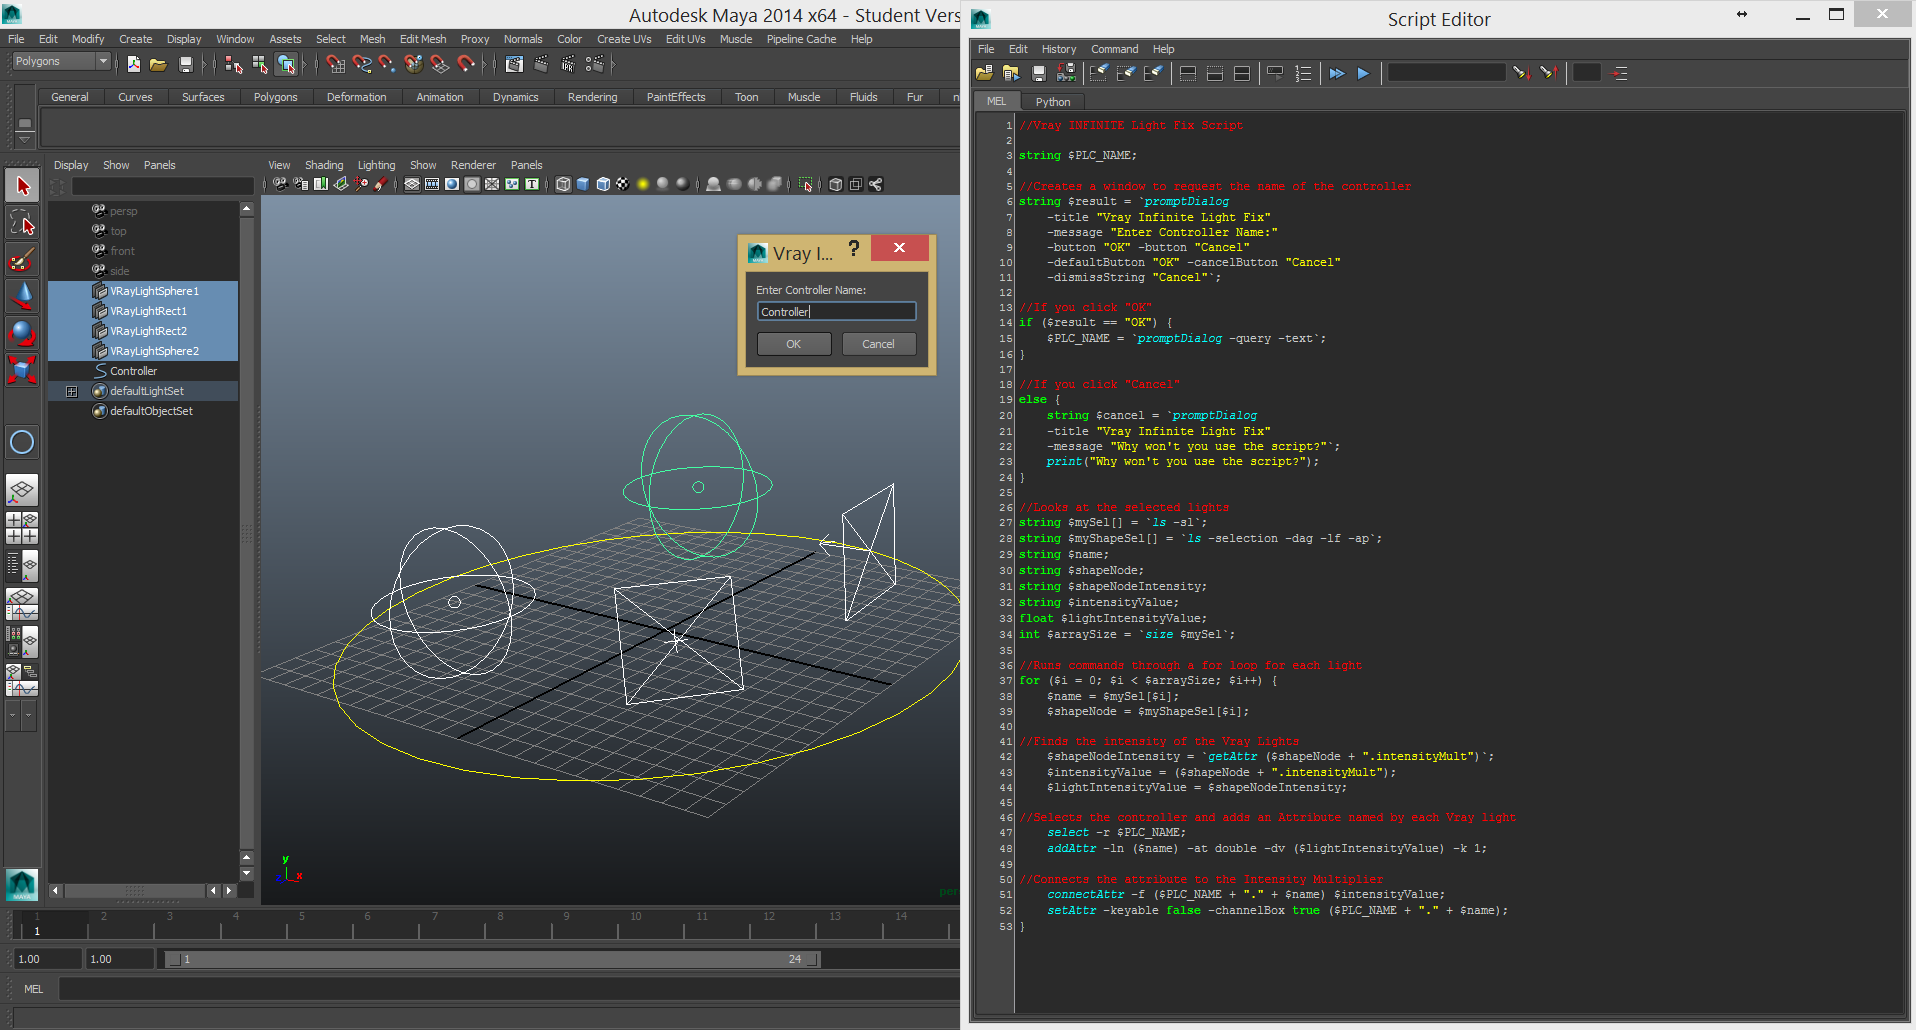Close the Vray Infinite Light dialog
This screenshot has width=1916, height=1030.
tap(899, 248)
